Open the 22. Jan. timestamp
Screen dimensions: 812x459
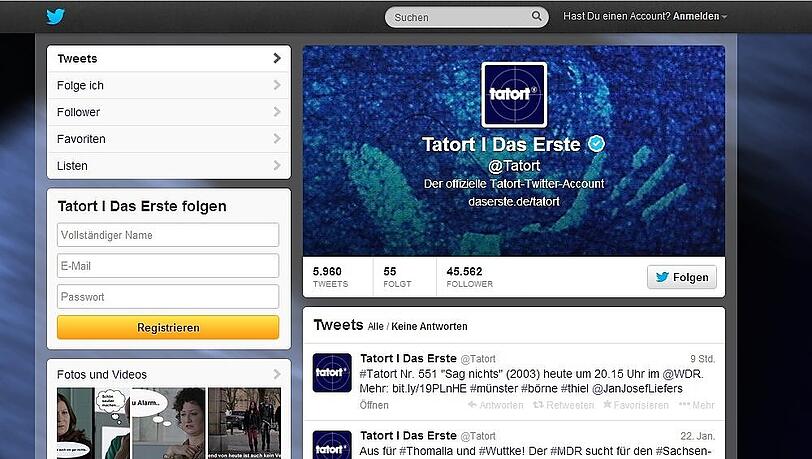coord(698,436)
